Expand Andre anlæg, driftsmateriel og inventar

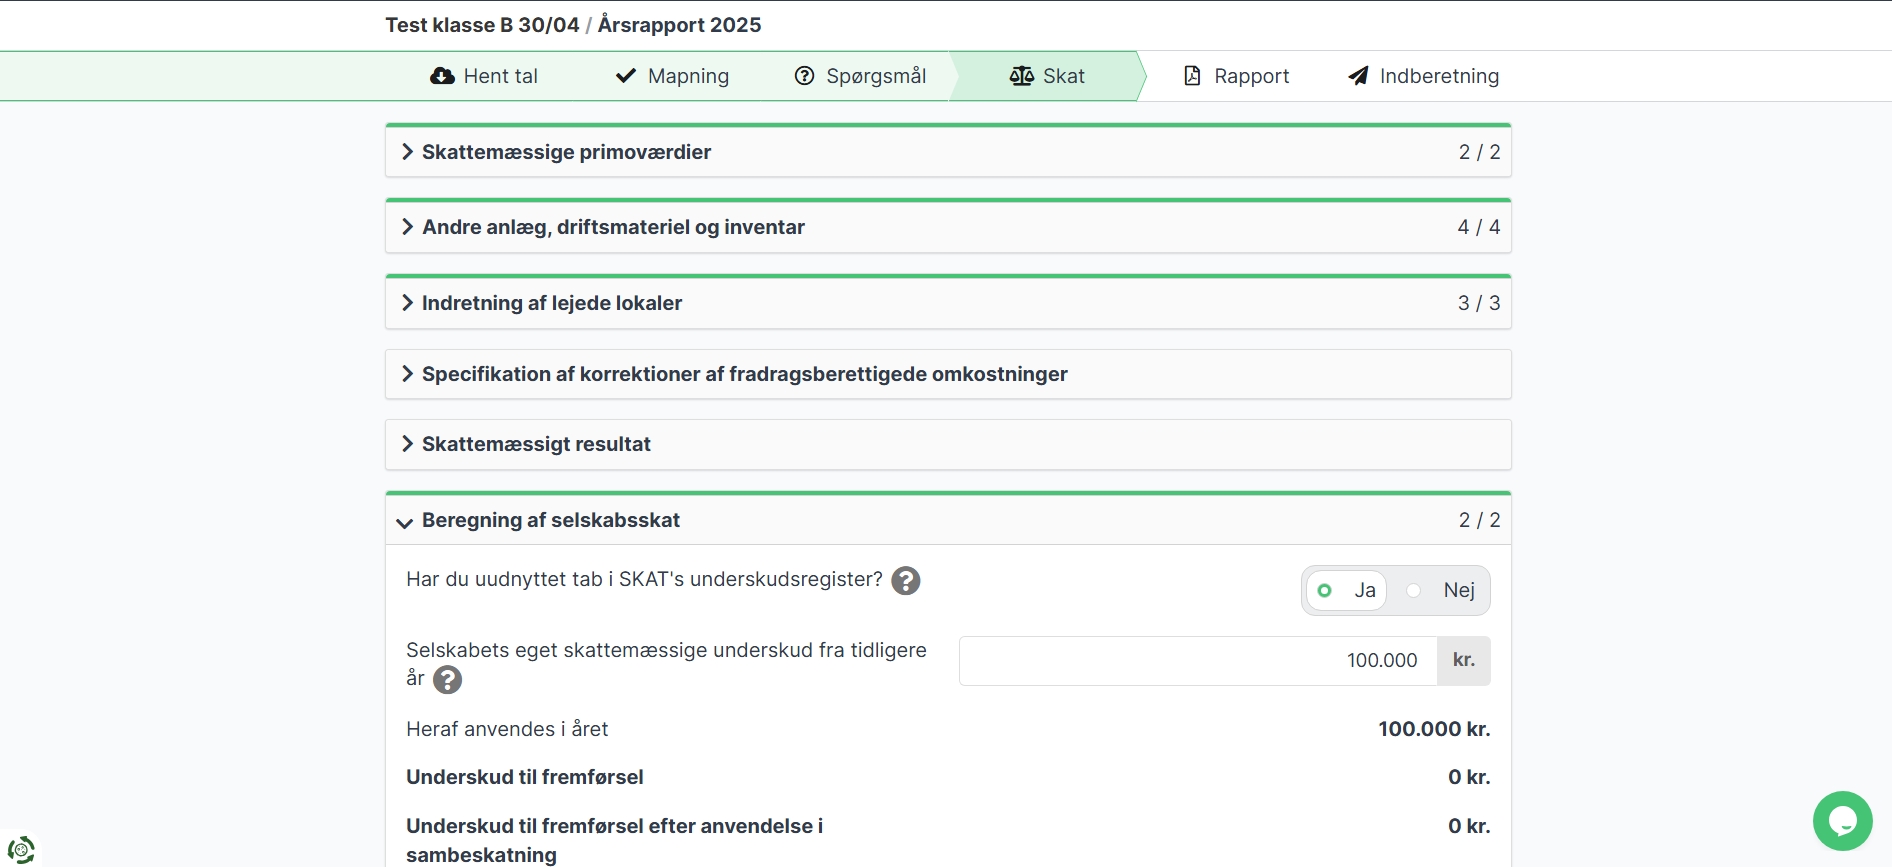pos(612,227)
